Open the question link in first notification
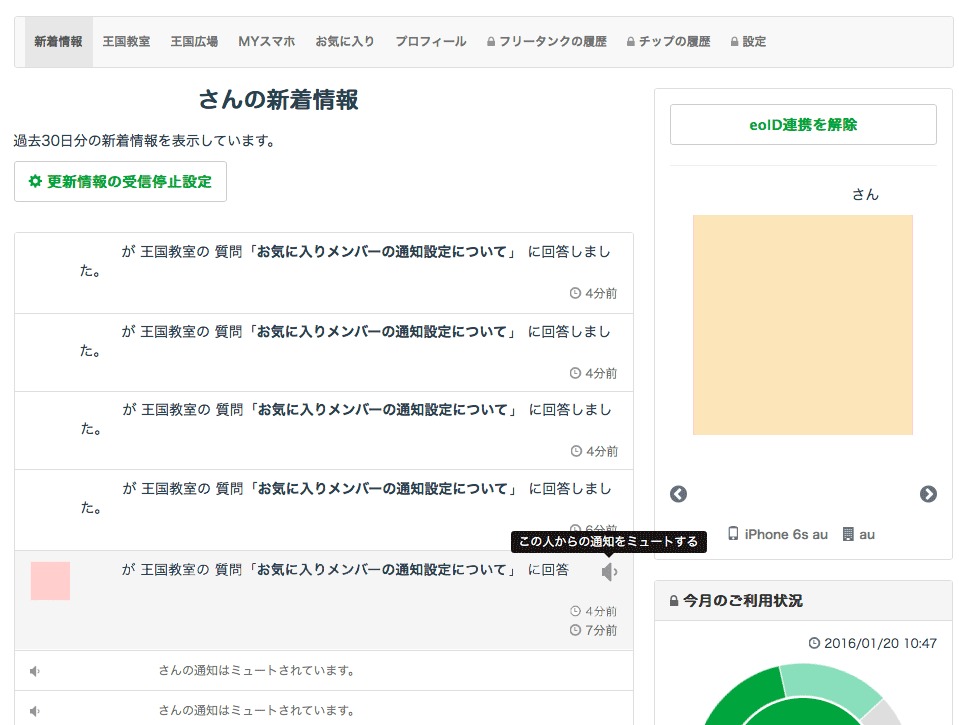This screenshot has height=725, width=959. [x=383, y=252]
